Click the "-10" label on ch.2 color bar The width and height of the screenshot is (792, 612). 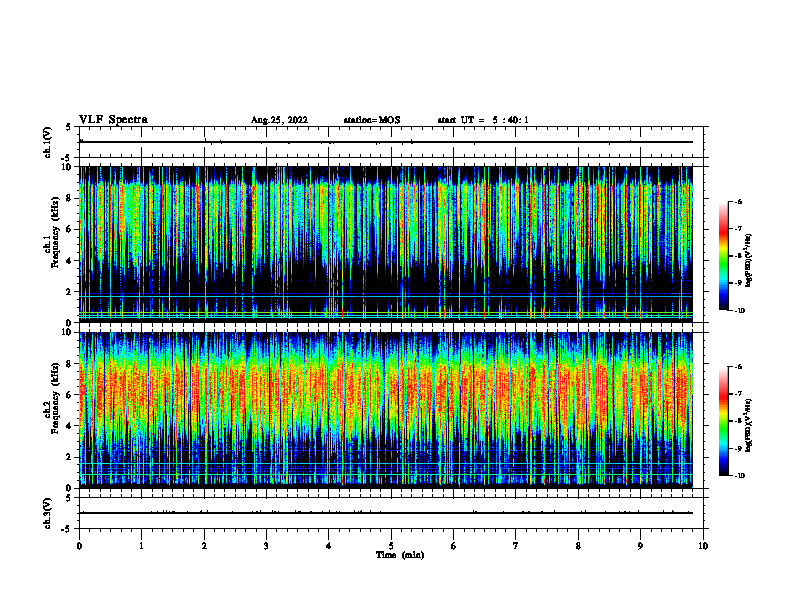coord(740,476)
